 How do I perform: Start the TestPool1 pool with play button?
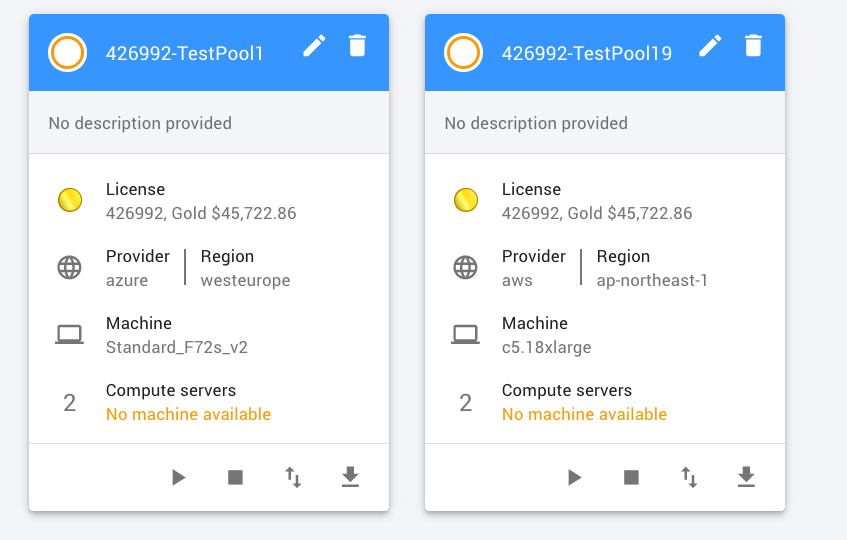pyautogui.click(x=178, y=477)
